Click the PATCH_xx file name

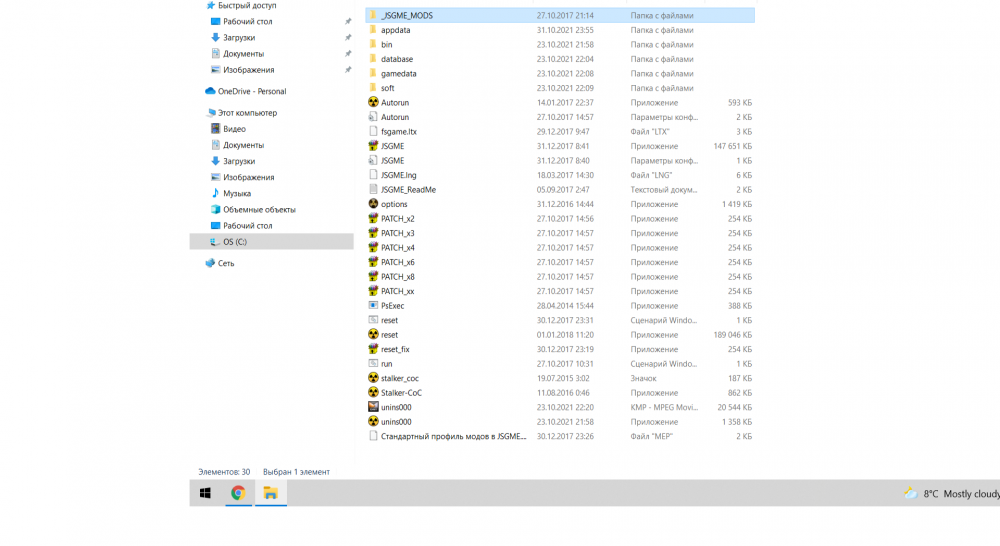coord(397,291)
